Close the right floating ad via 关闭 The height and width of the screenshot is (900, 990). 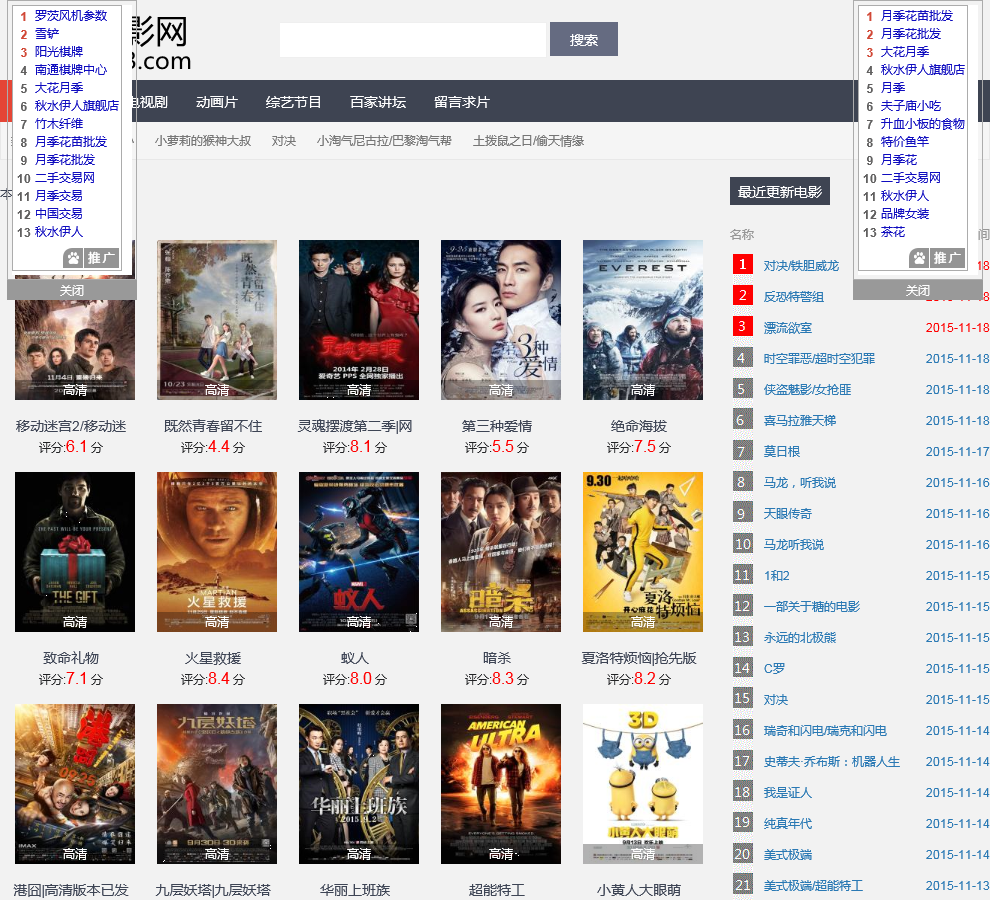[918, 290]
